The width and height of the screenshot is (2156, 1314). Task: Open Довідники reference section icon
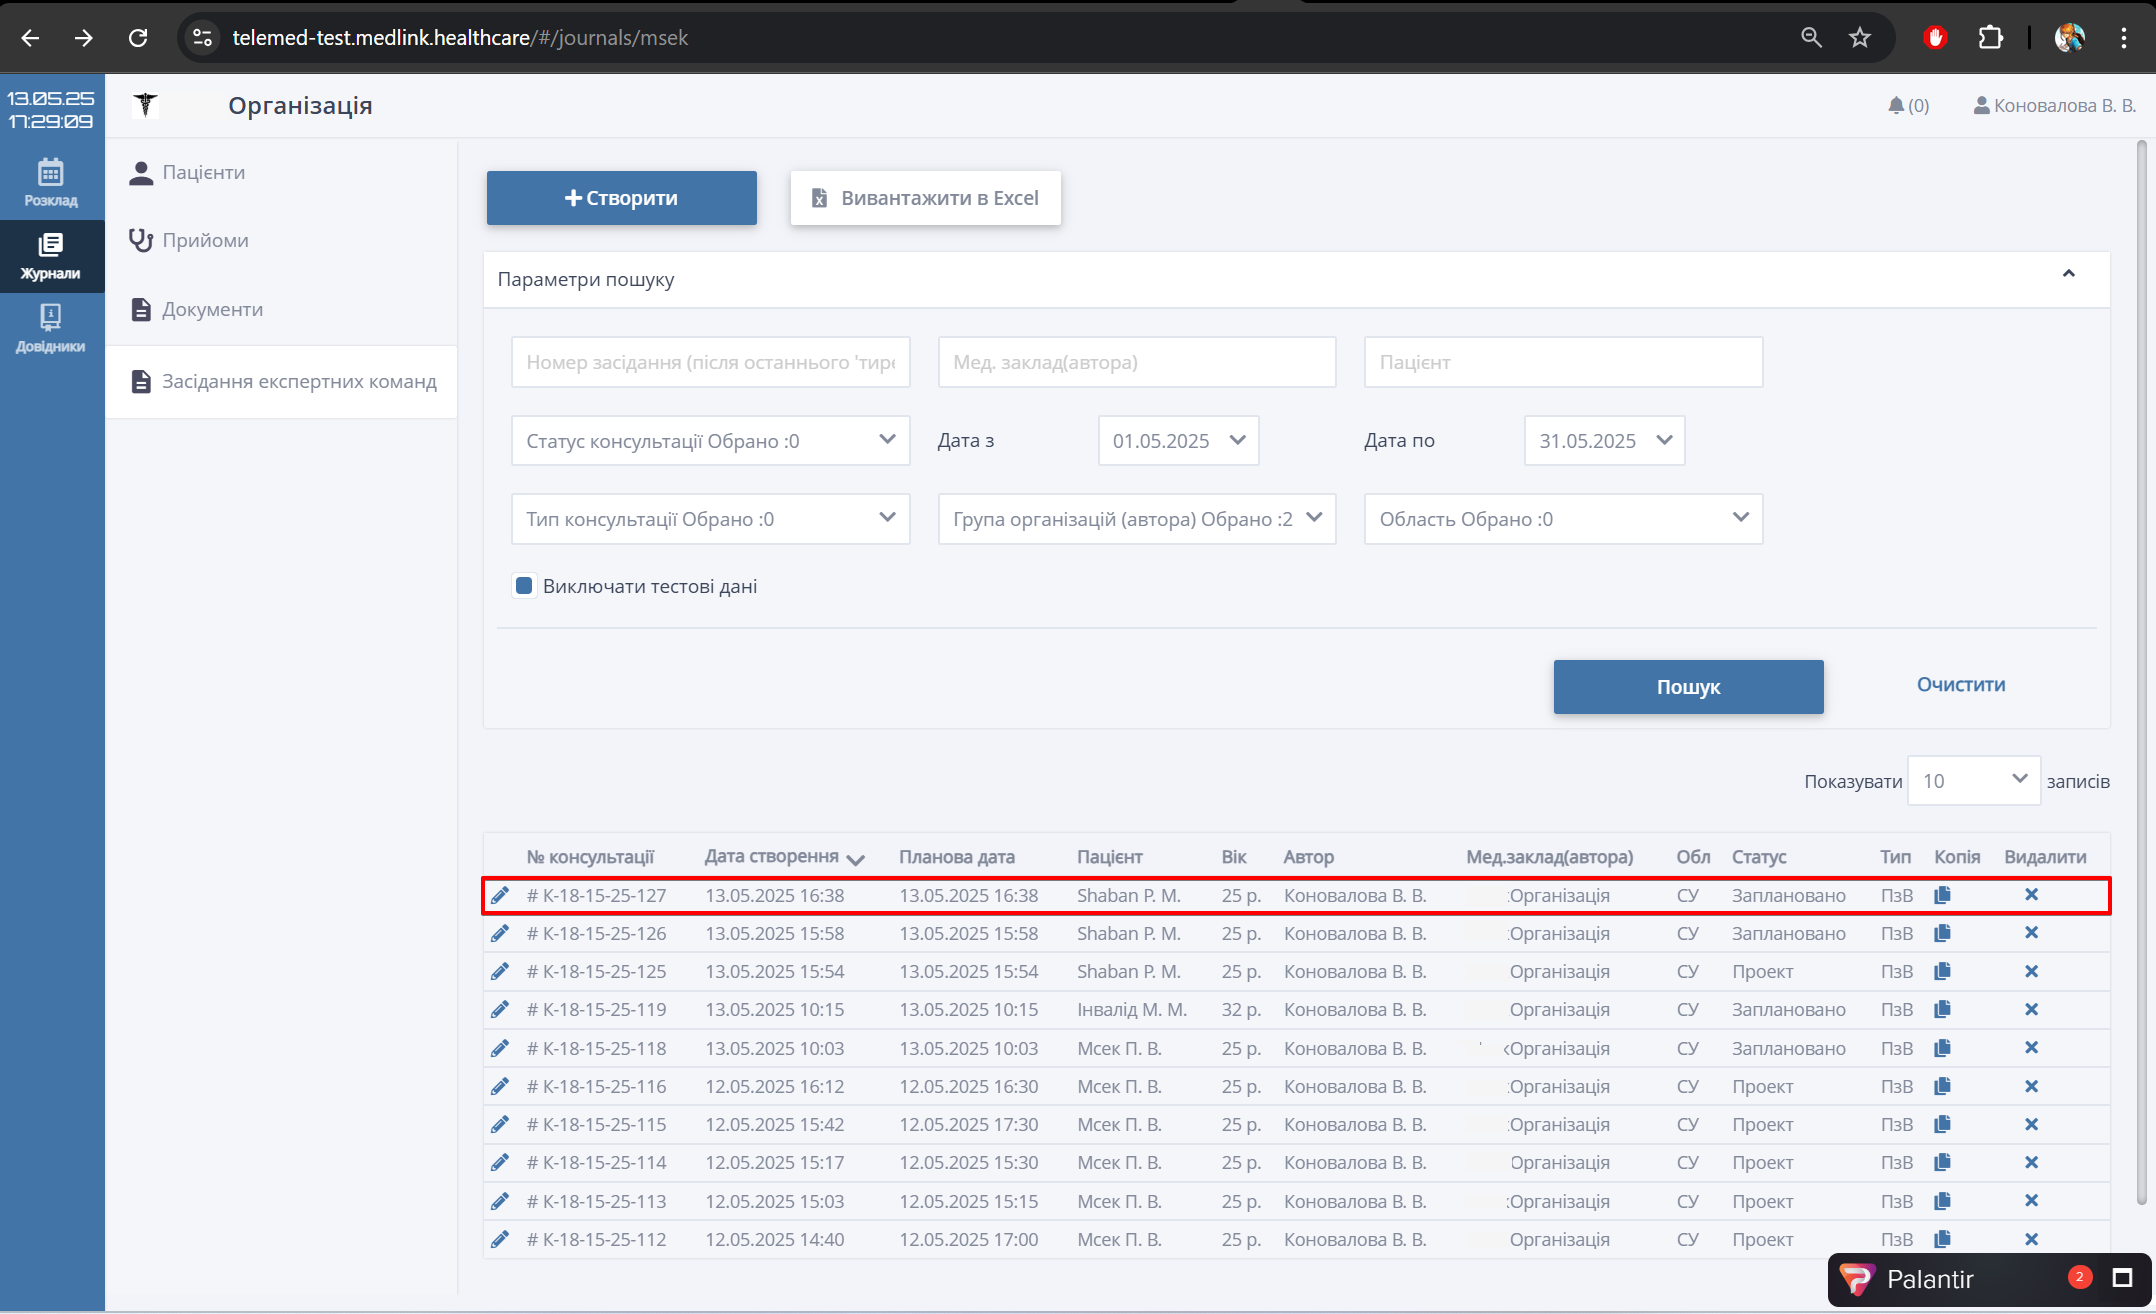point(51,328)
